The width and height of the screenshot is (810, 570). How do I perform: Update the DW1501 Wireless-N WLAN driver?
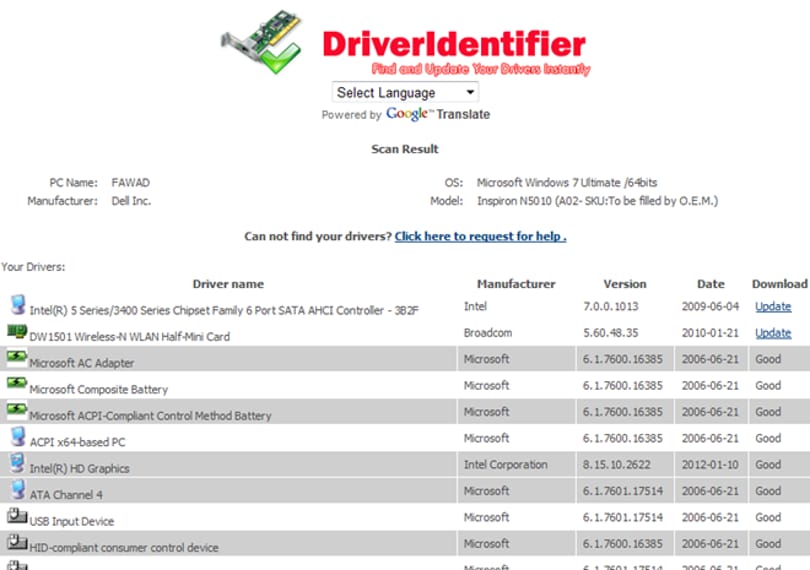(x=773, y=333)
